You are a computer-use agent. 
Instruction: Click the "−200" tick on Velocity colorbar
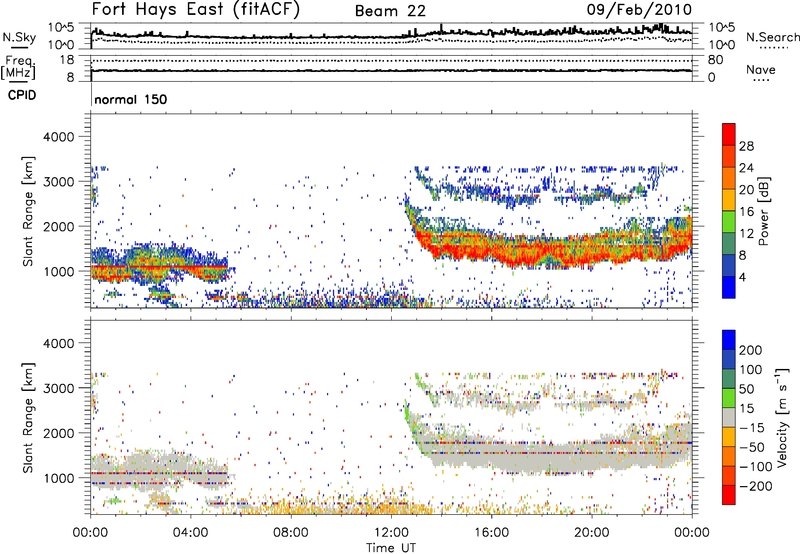[x=756, y=486]
